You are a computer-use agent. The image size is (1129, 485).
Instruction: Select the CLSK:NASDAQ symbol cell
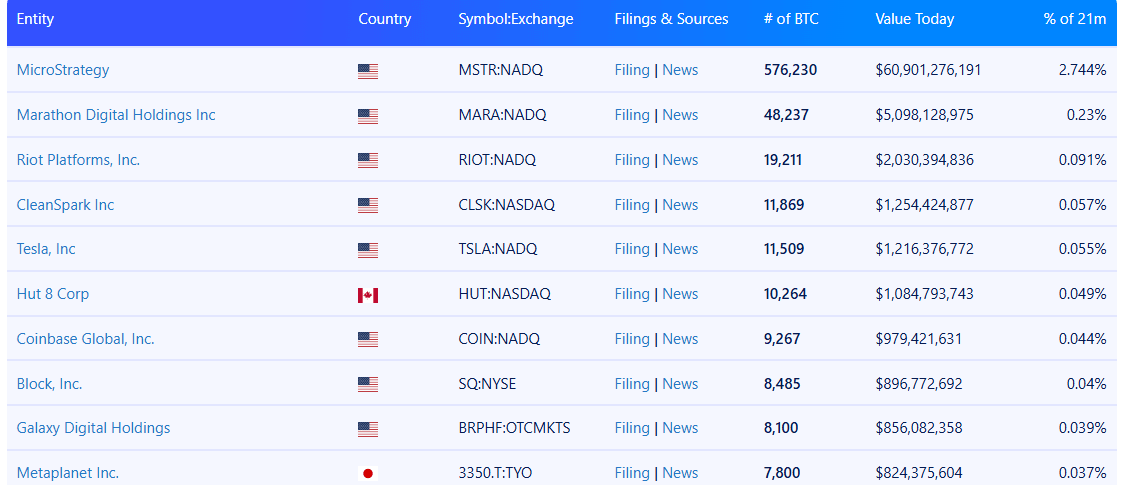[506, 204]
